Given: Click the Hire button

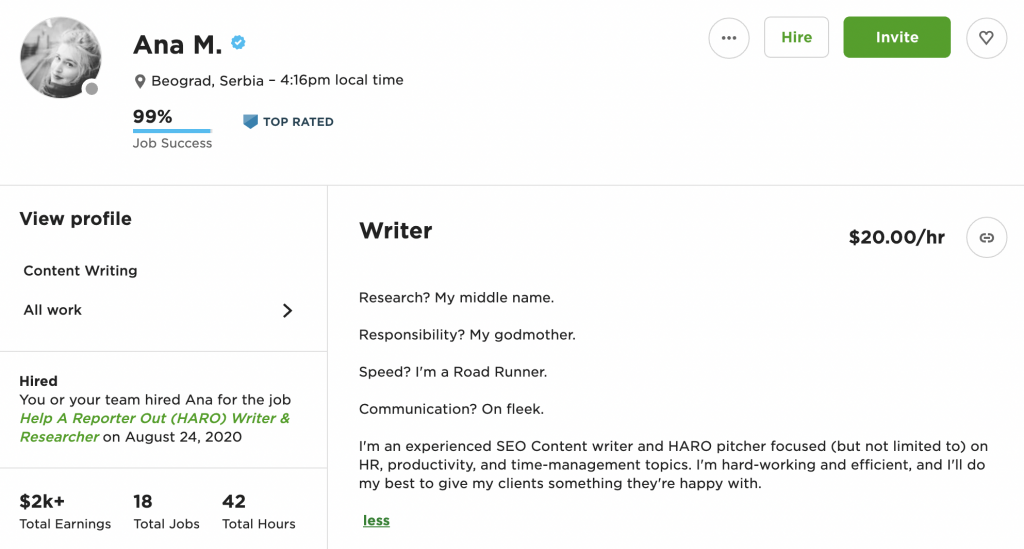Looking at the screenshot, I should 796,37.
